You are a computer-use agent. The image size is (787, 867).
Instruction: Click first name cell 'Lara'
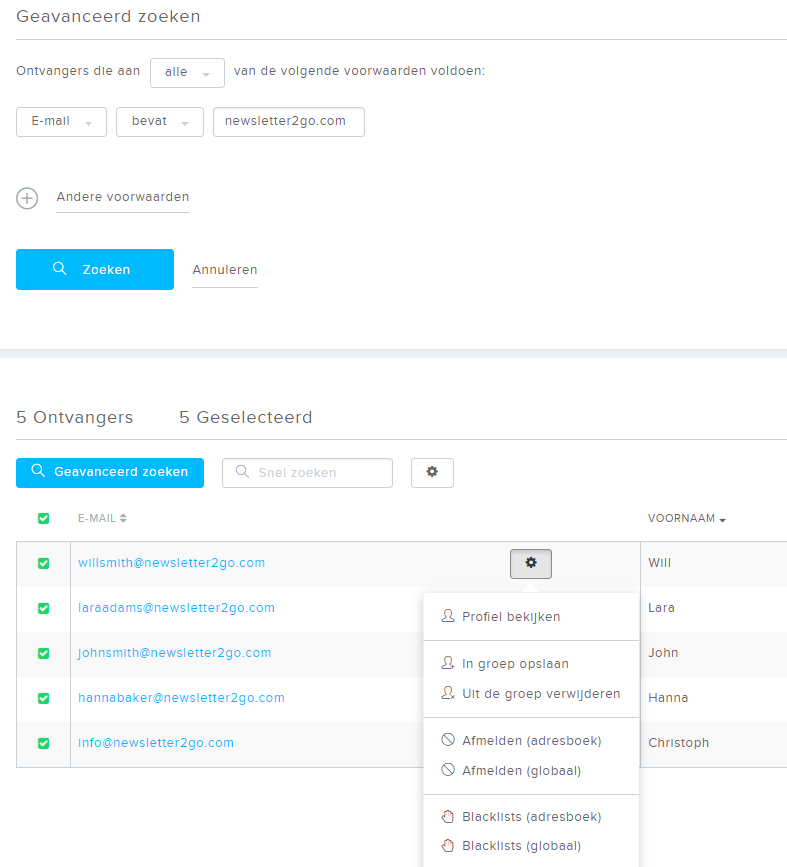tap(661, 608)
